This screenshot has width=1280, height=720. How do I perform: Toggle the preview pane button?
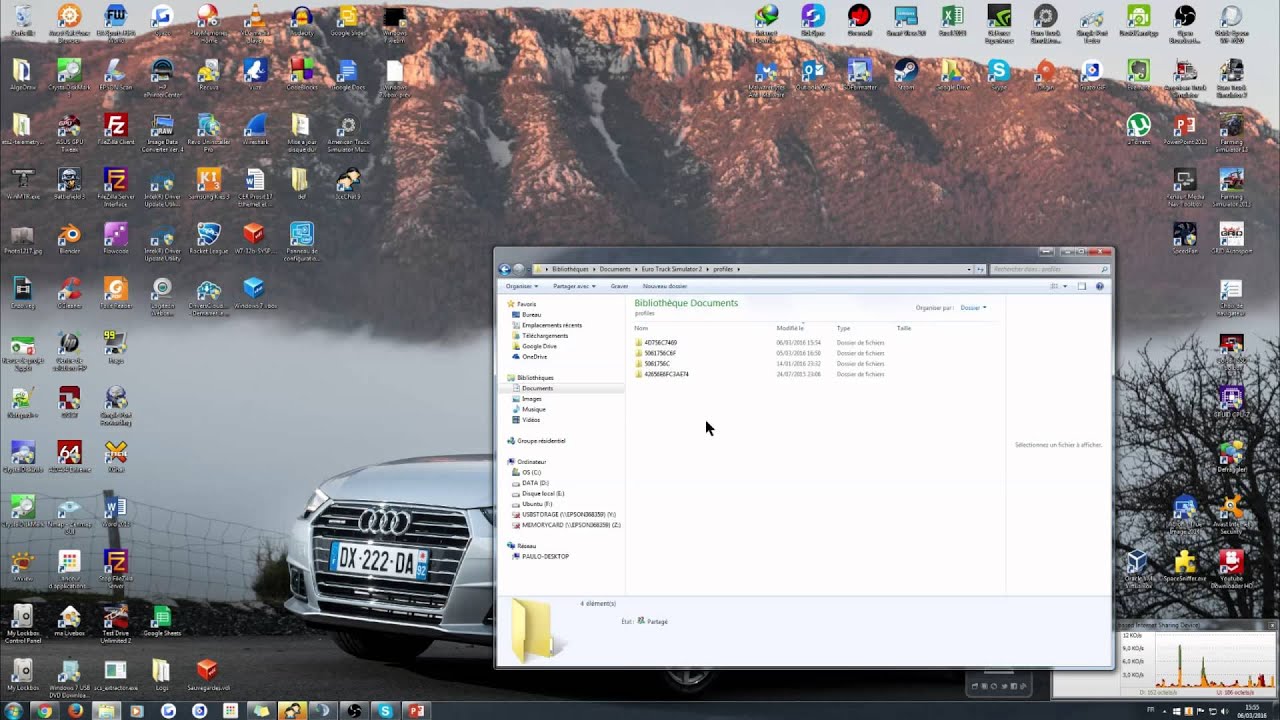tap(1081, 286)
